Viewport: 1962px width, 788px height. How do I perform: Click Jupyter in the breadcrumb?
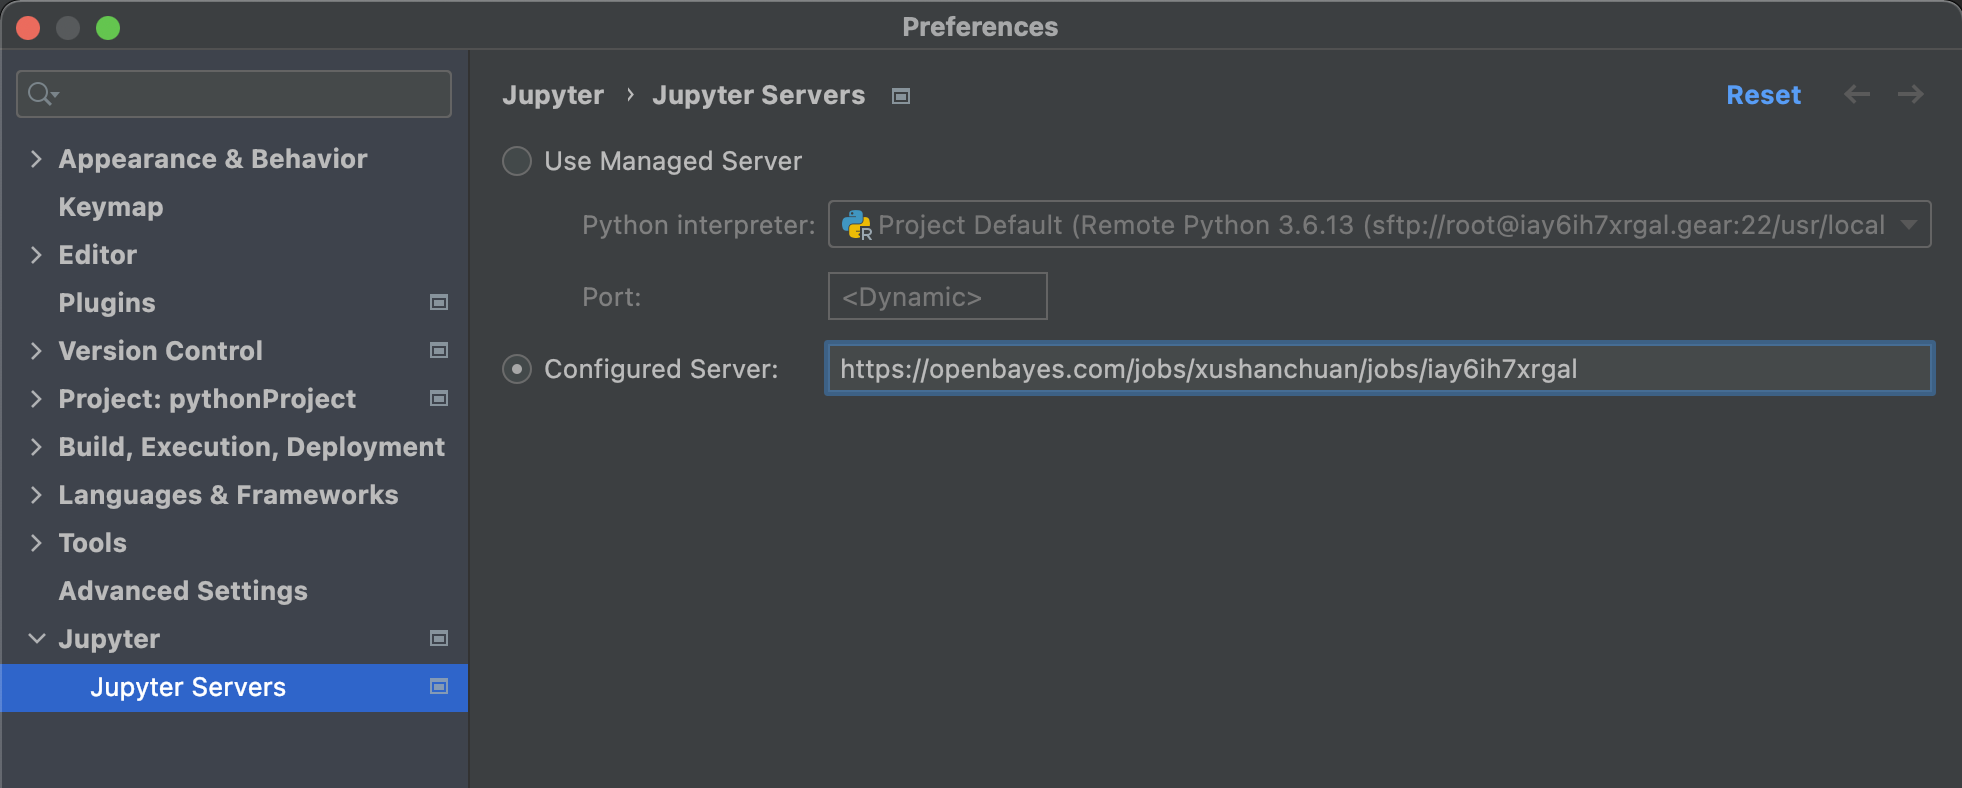coord(553,95)
